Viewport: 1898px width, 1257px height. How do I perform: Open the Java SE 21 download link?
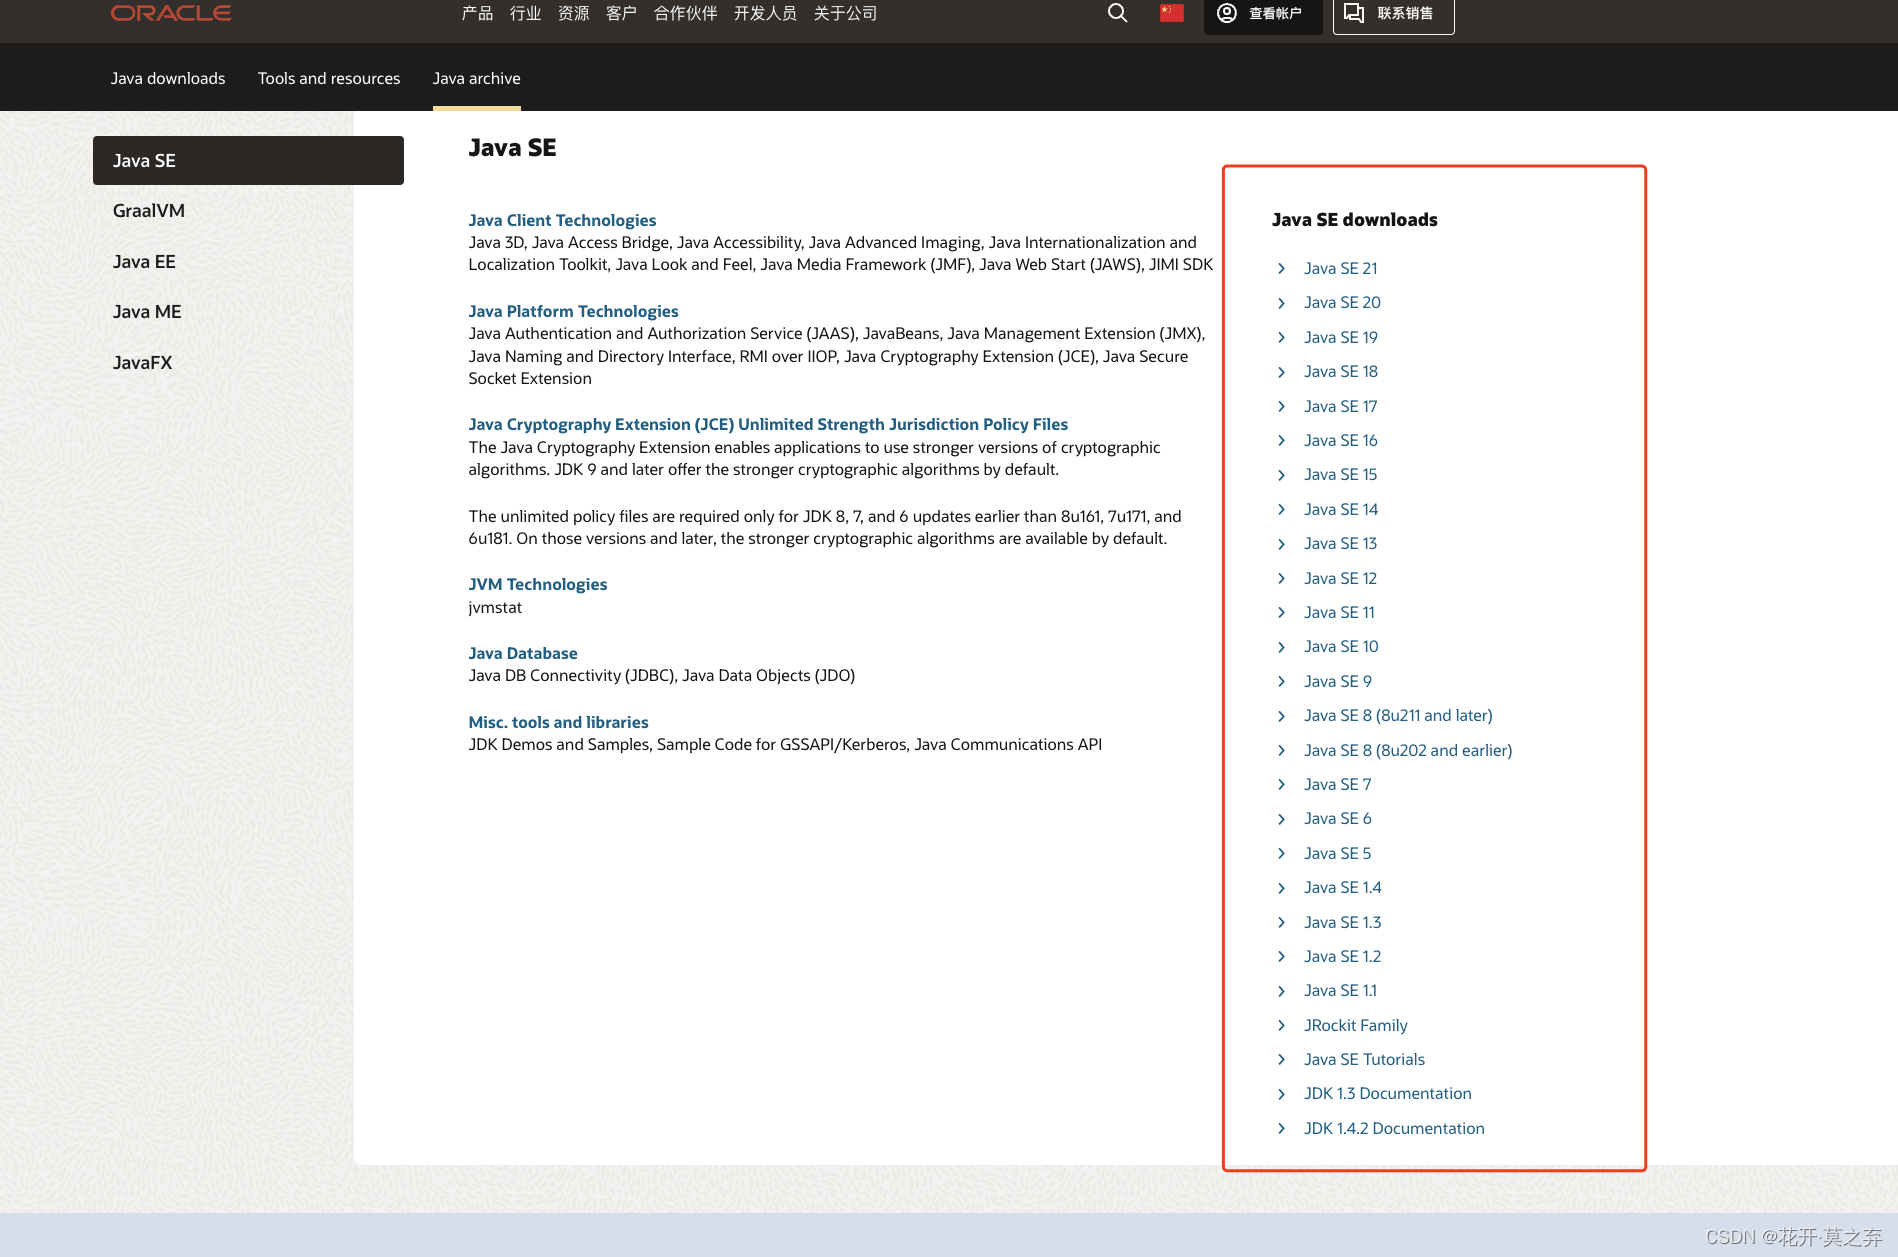pos(1341,268)
